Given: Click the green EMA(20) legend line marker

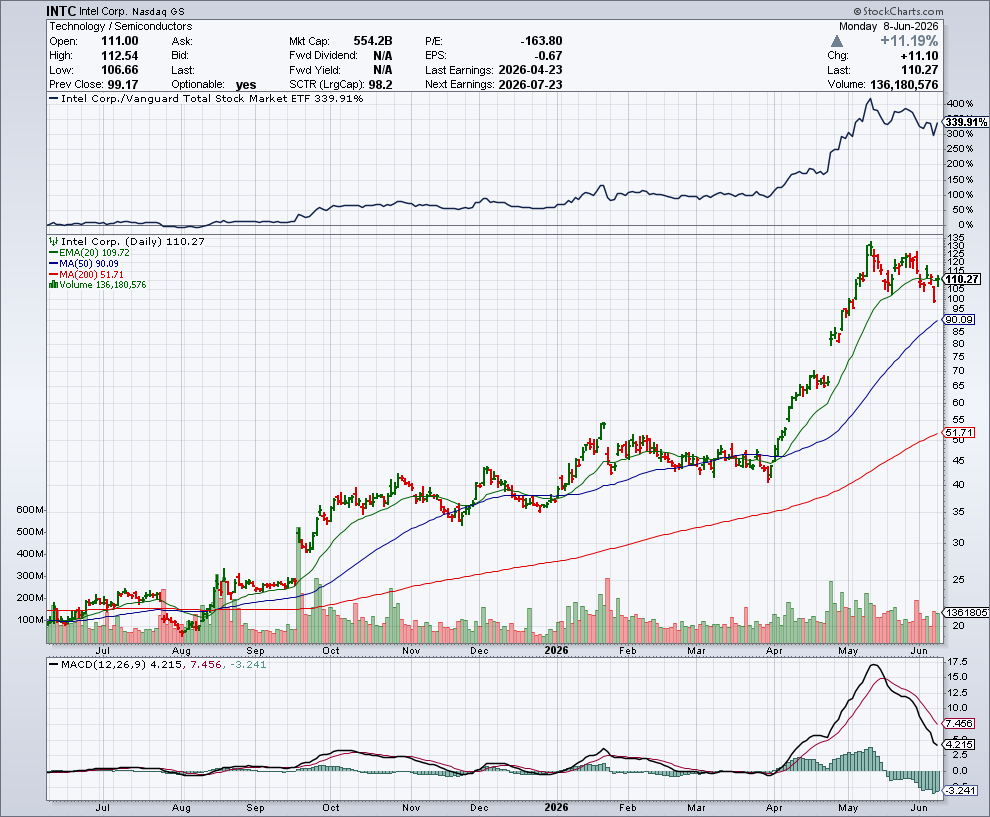Looking at the screenshot, I should click(x=54, y=253).
